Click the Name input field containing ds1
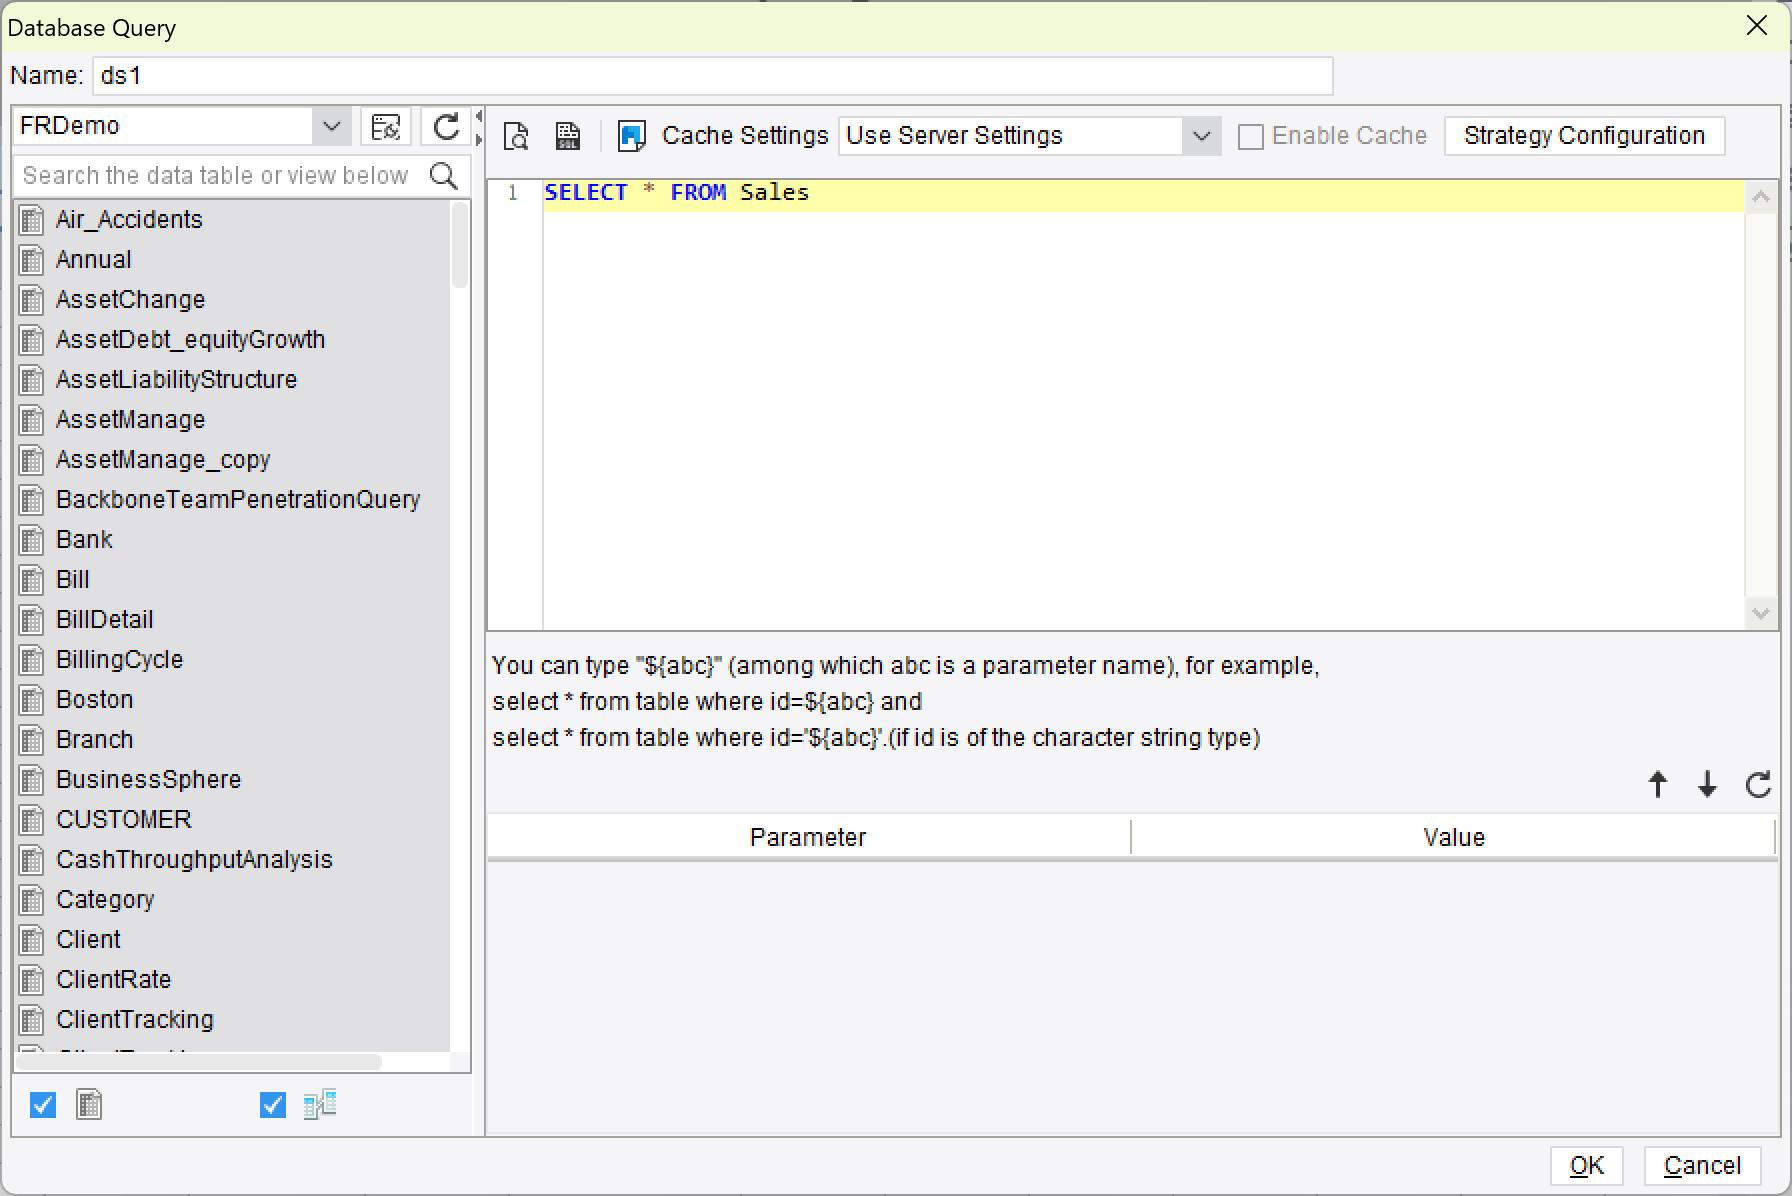1792x1196 pixels. [711, 75]
